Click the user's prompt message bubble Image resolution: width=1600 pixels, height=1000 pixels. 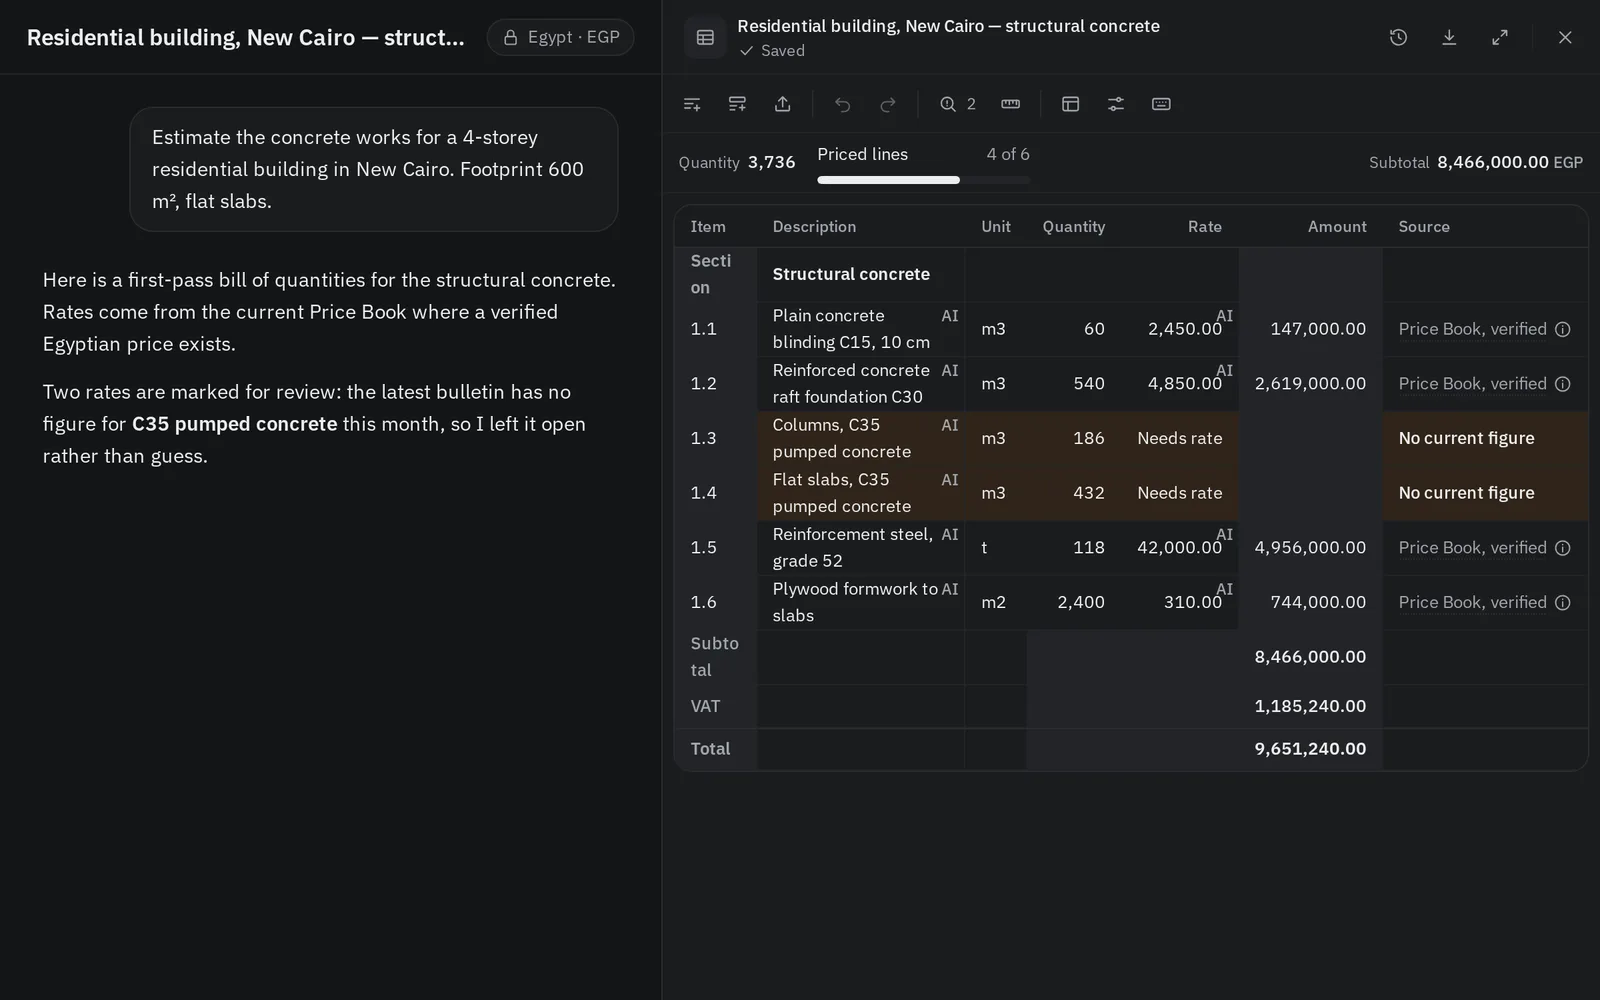tap(374, 169)
